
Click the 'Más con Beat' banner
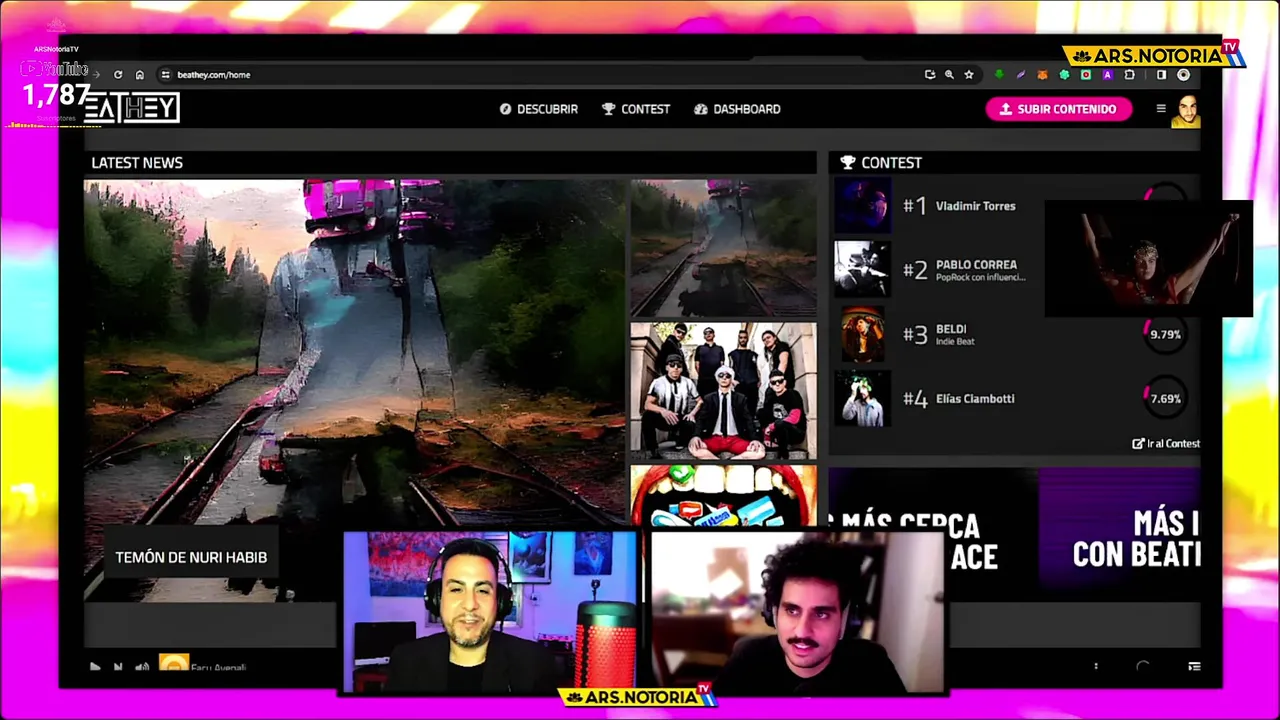[1119, 535]
